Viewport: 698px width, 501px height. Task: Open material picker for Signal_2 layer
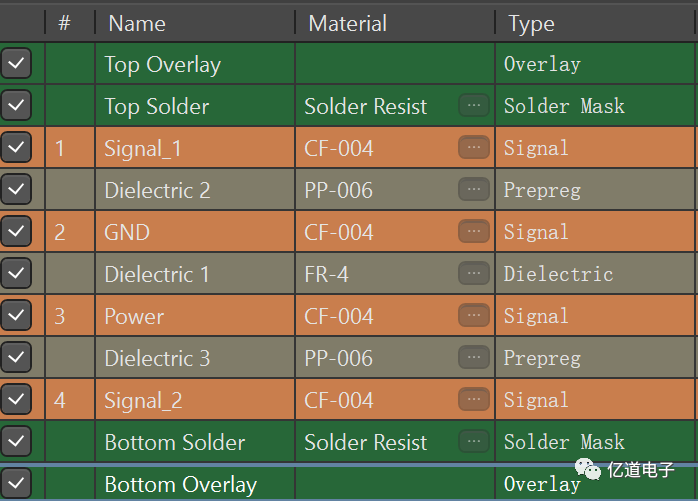click(x=474, y=399)
